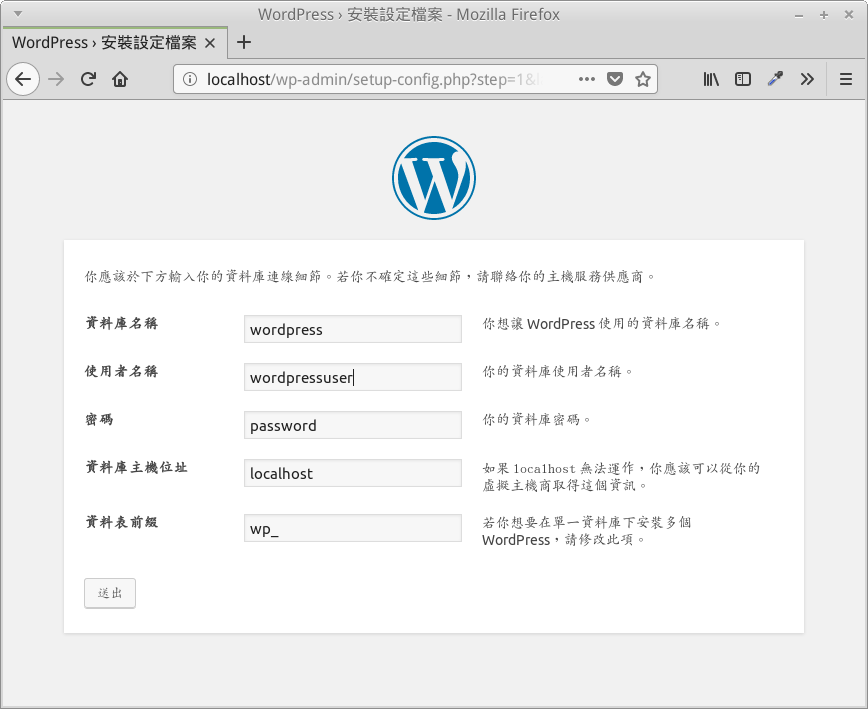This screenshot has width=868, height=709.
Task: Open page actions three-dot menu
Action: click(x=587, y=79)
